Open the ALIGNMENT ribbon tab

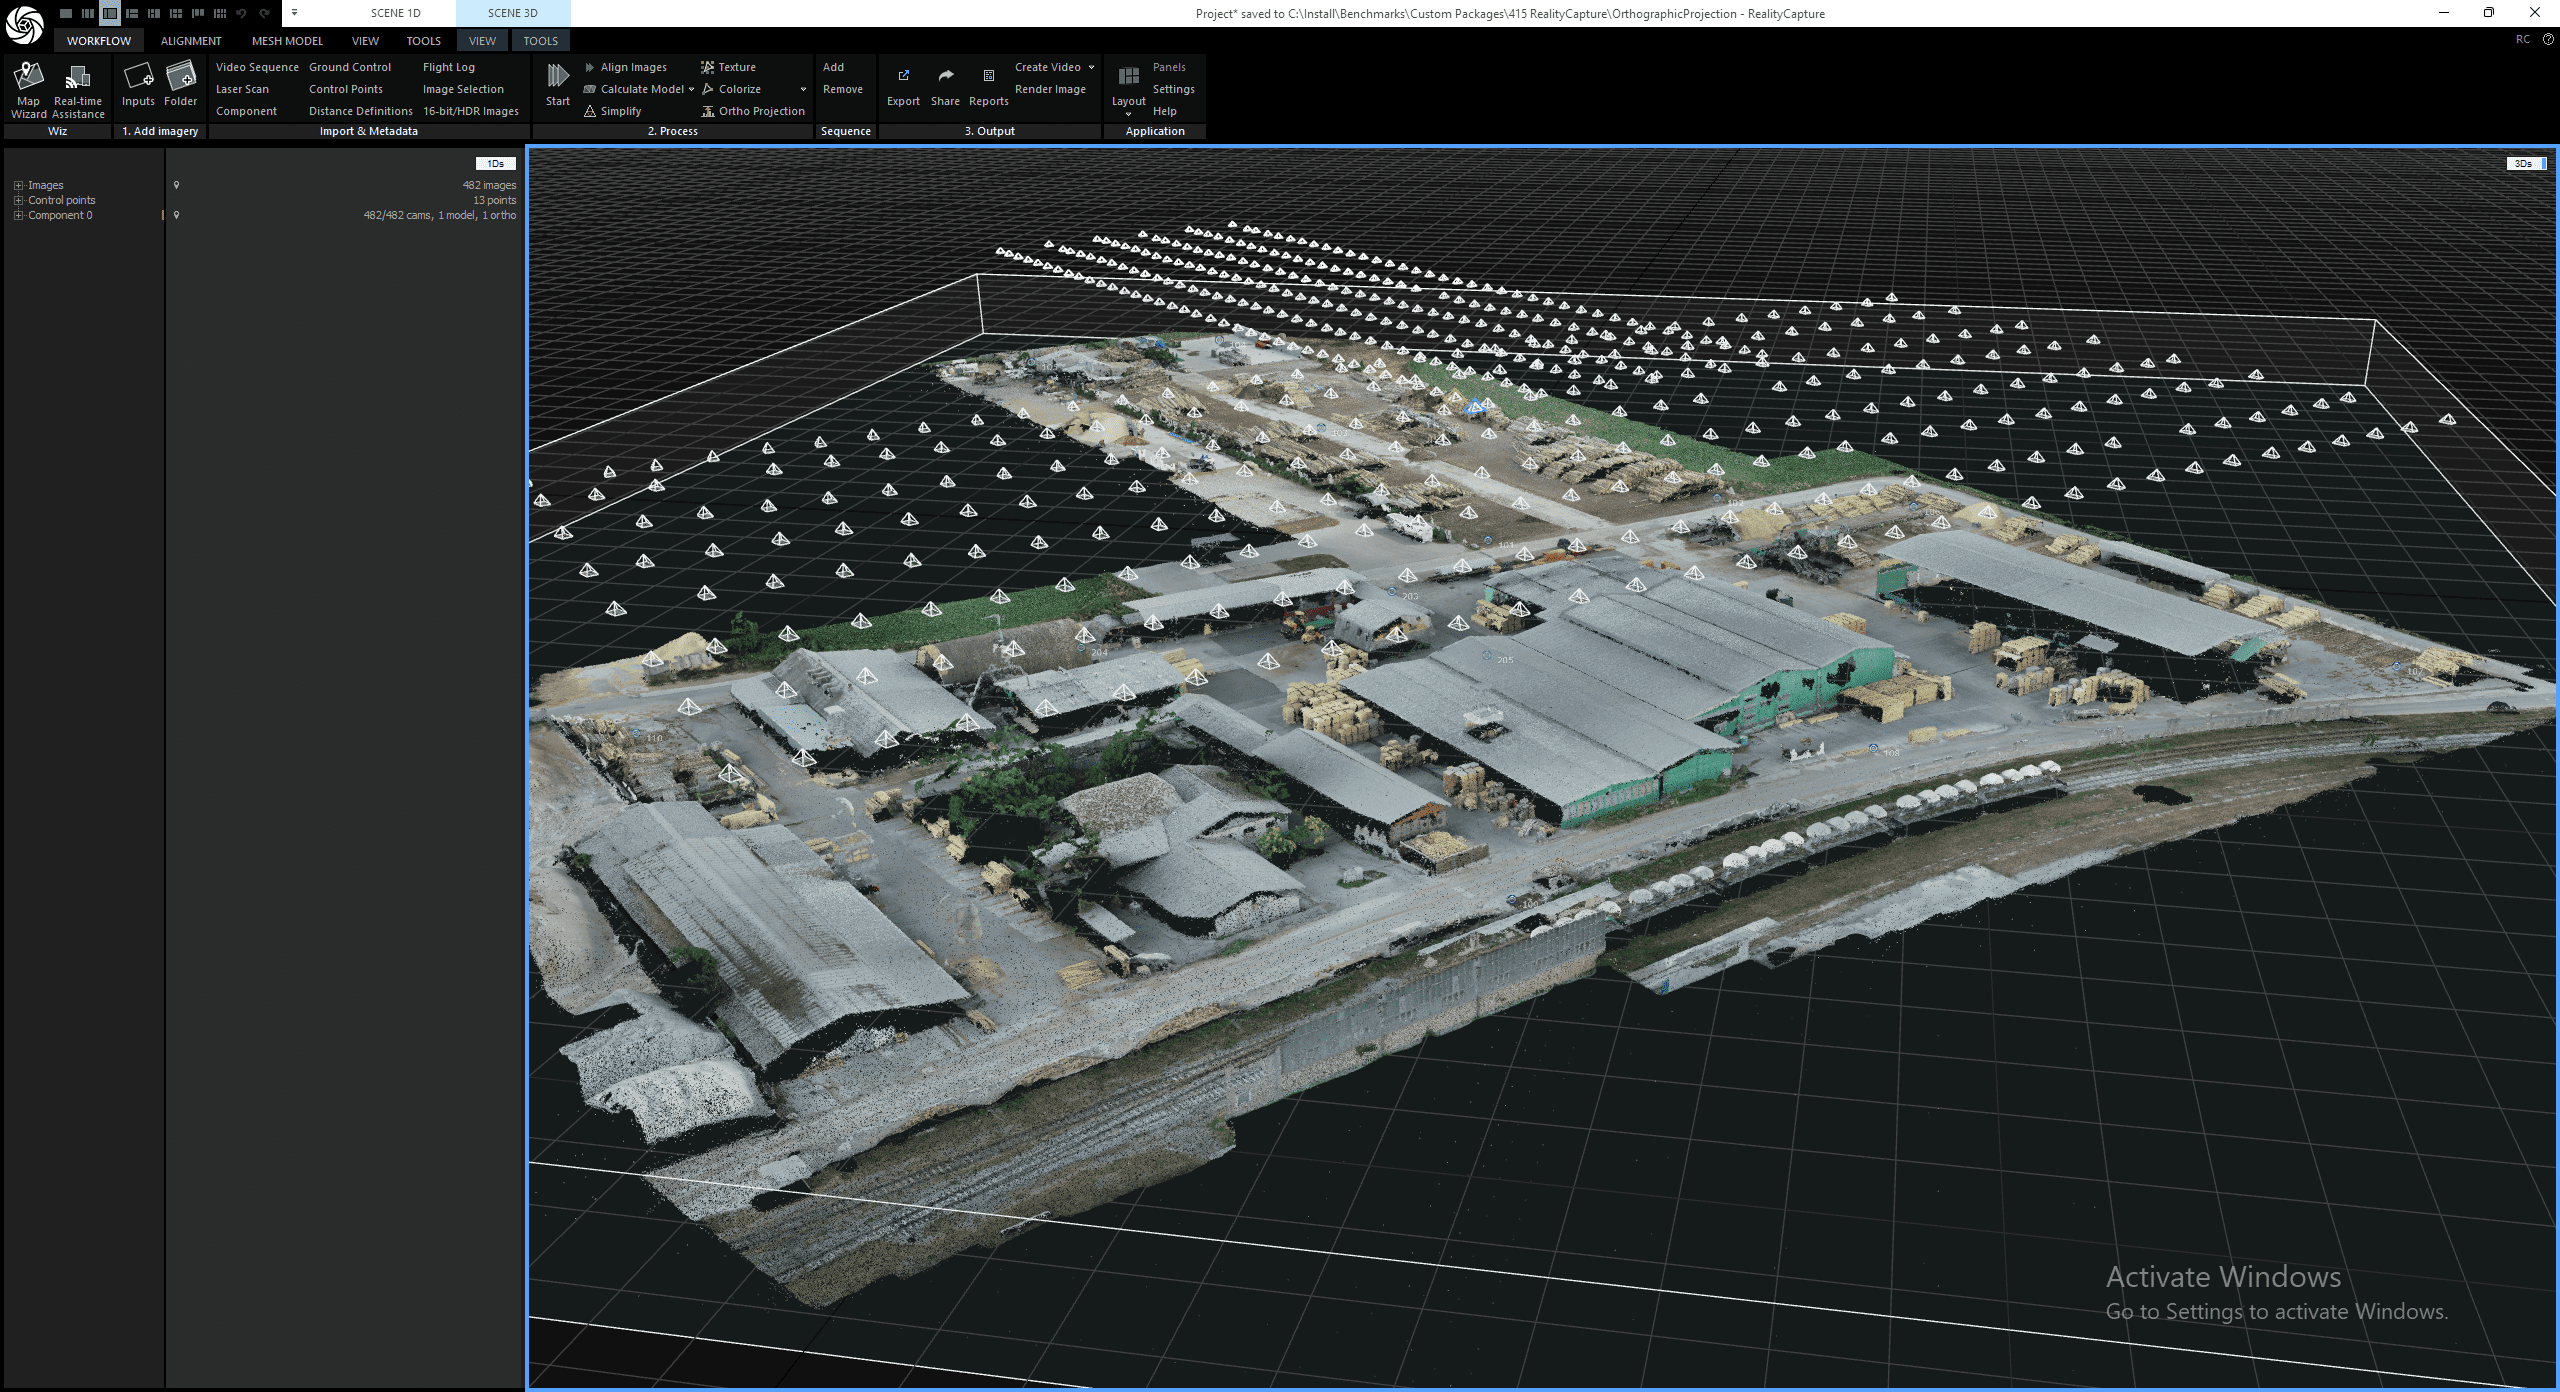click(191, 40)
